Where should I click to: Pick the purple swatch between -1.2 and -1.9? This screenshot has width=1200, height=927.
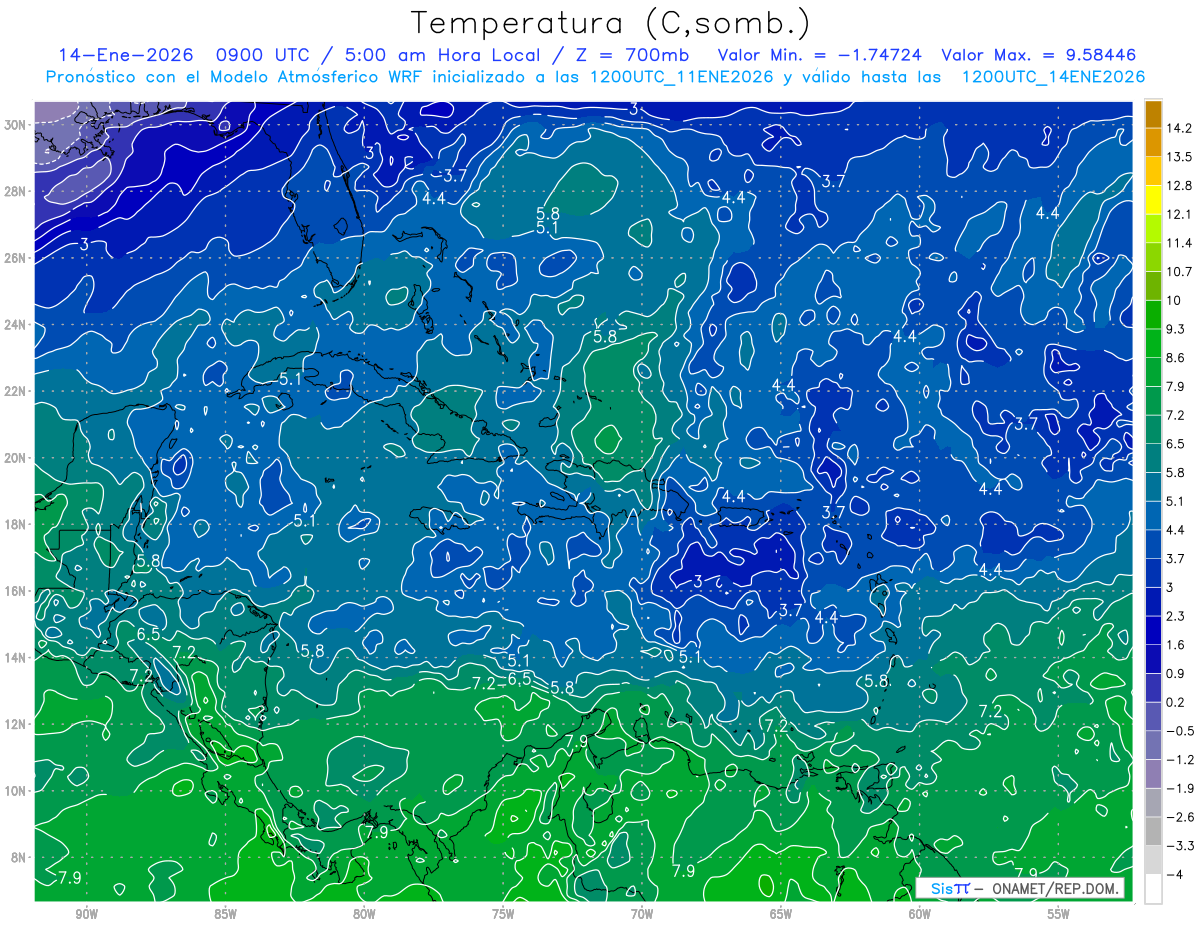[1153, 774]
